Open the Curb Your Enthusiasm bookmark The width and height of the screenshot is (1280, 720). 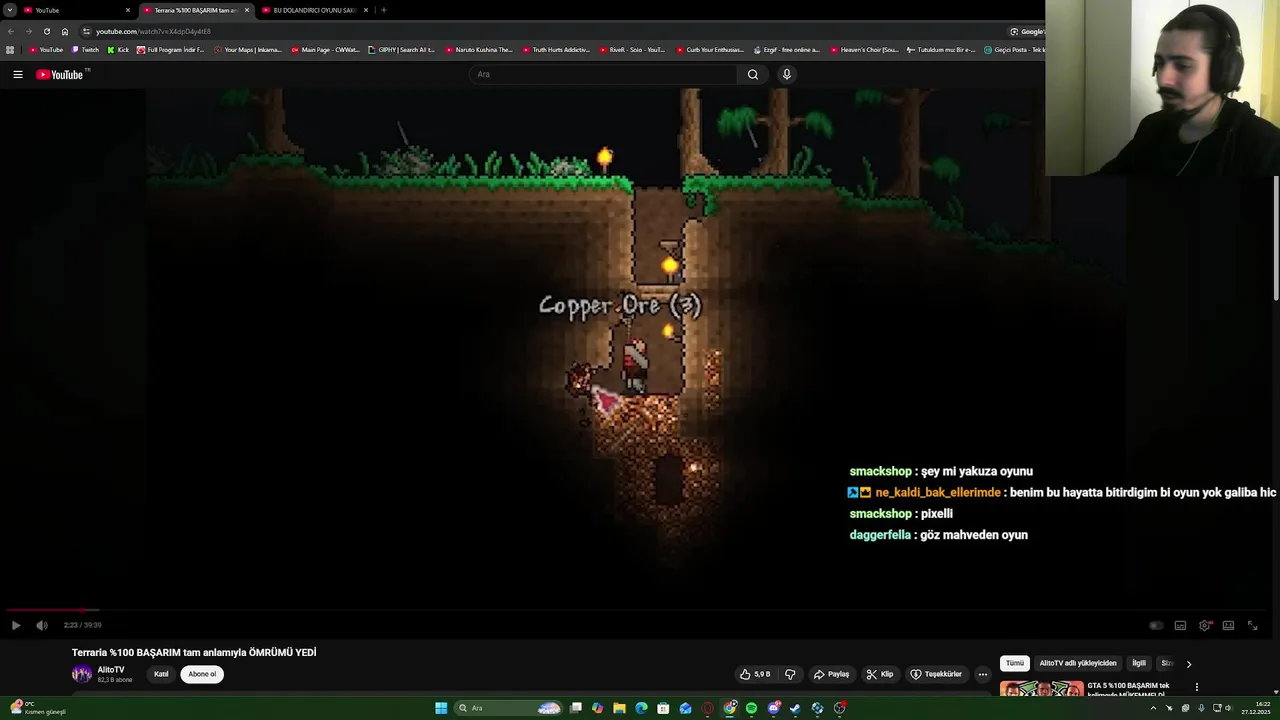coord(710,49)
